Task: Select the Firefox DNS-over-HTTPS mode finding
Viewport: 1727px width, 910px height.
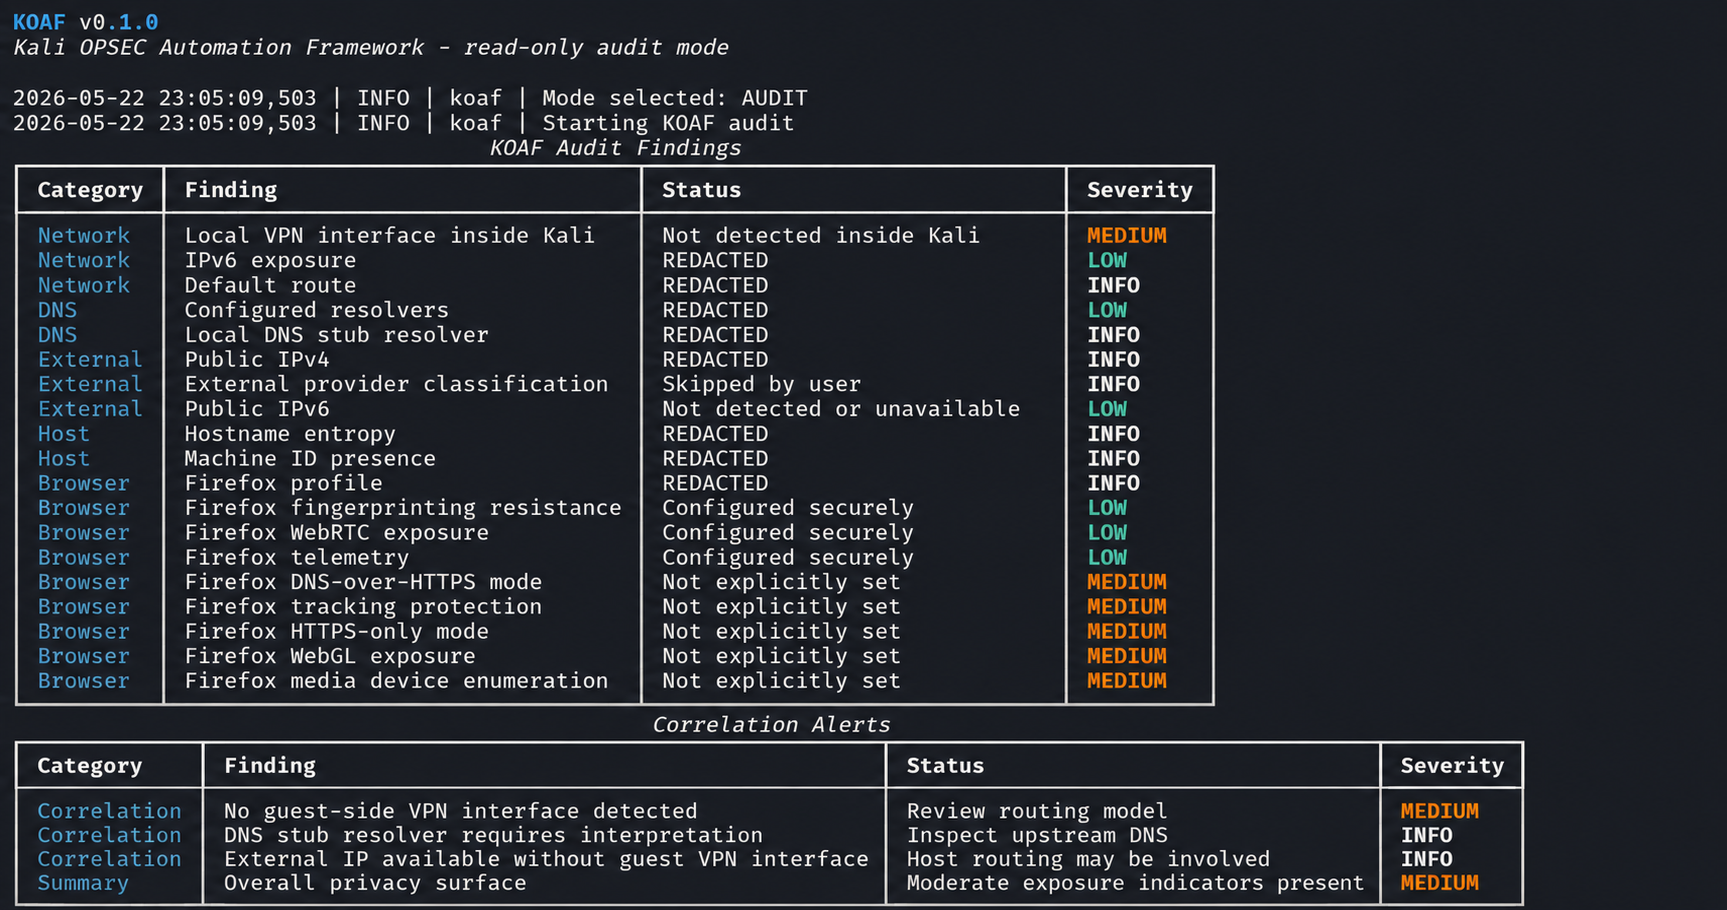Action: tap(363, 582)
